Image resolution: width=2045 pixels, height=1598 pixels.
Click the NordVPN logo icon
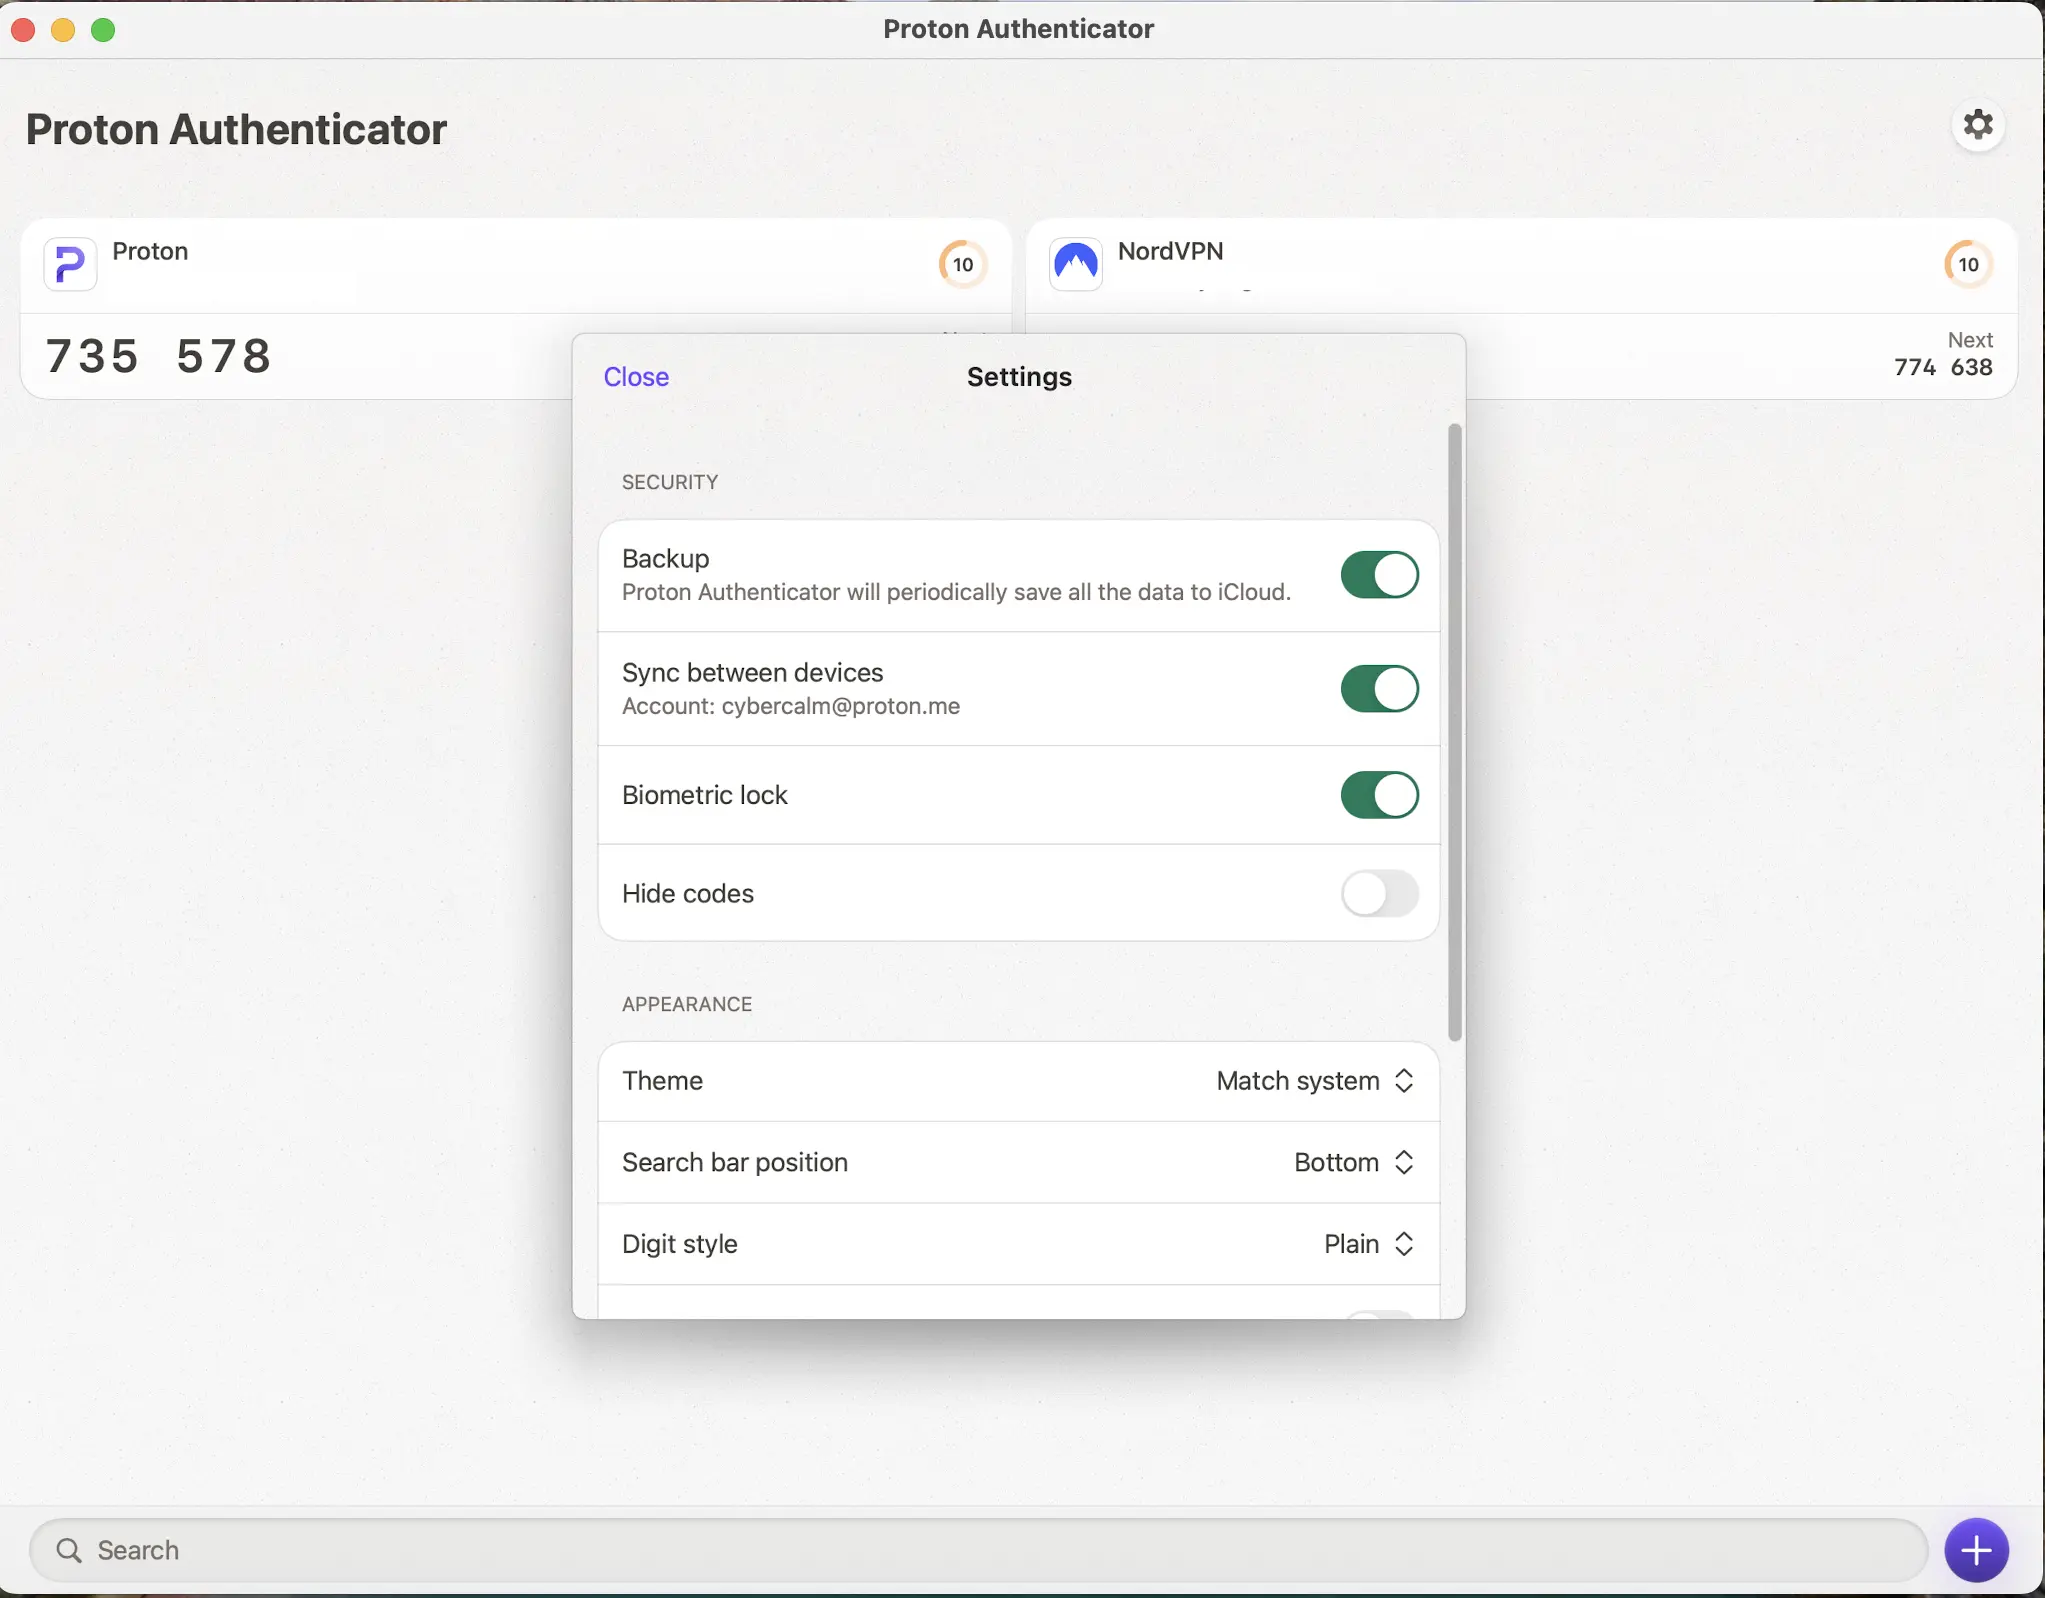point(1076,264)
